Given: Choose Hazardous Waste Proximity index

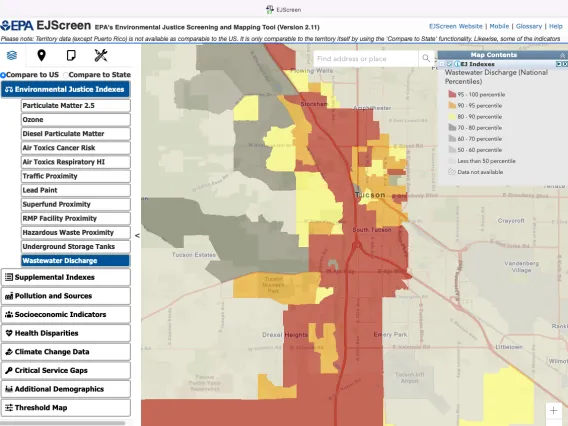Looking at the screenshot, I should [x=76, y=233].
